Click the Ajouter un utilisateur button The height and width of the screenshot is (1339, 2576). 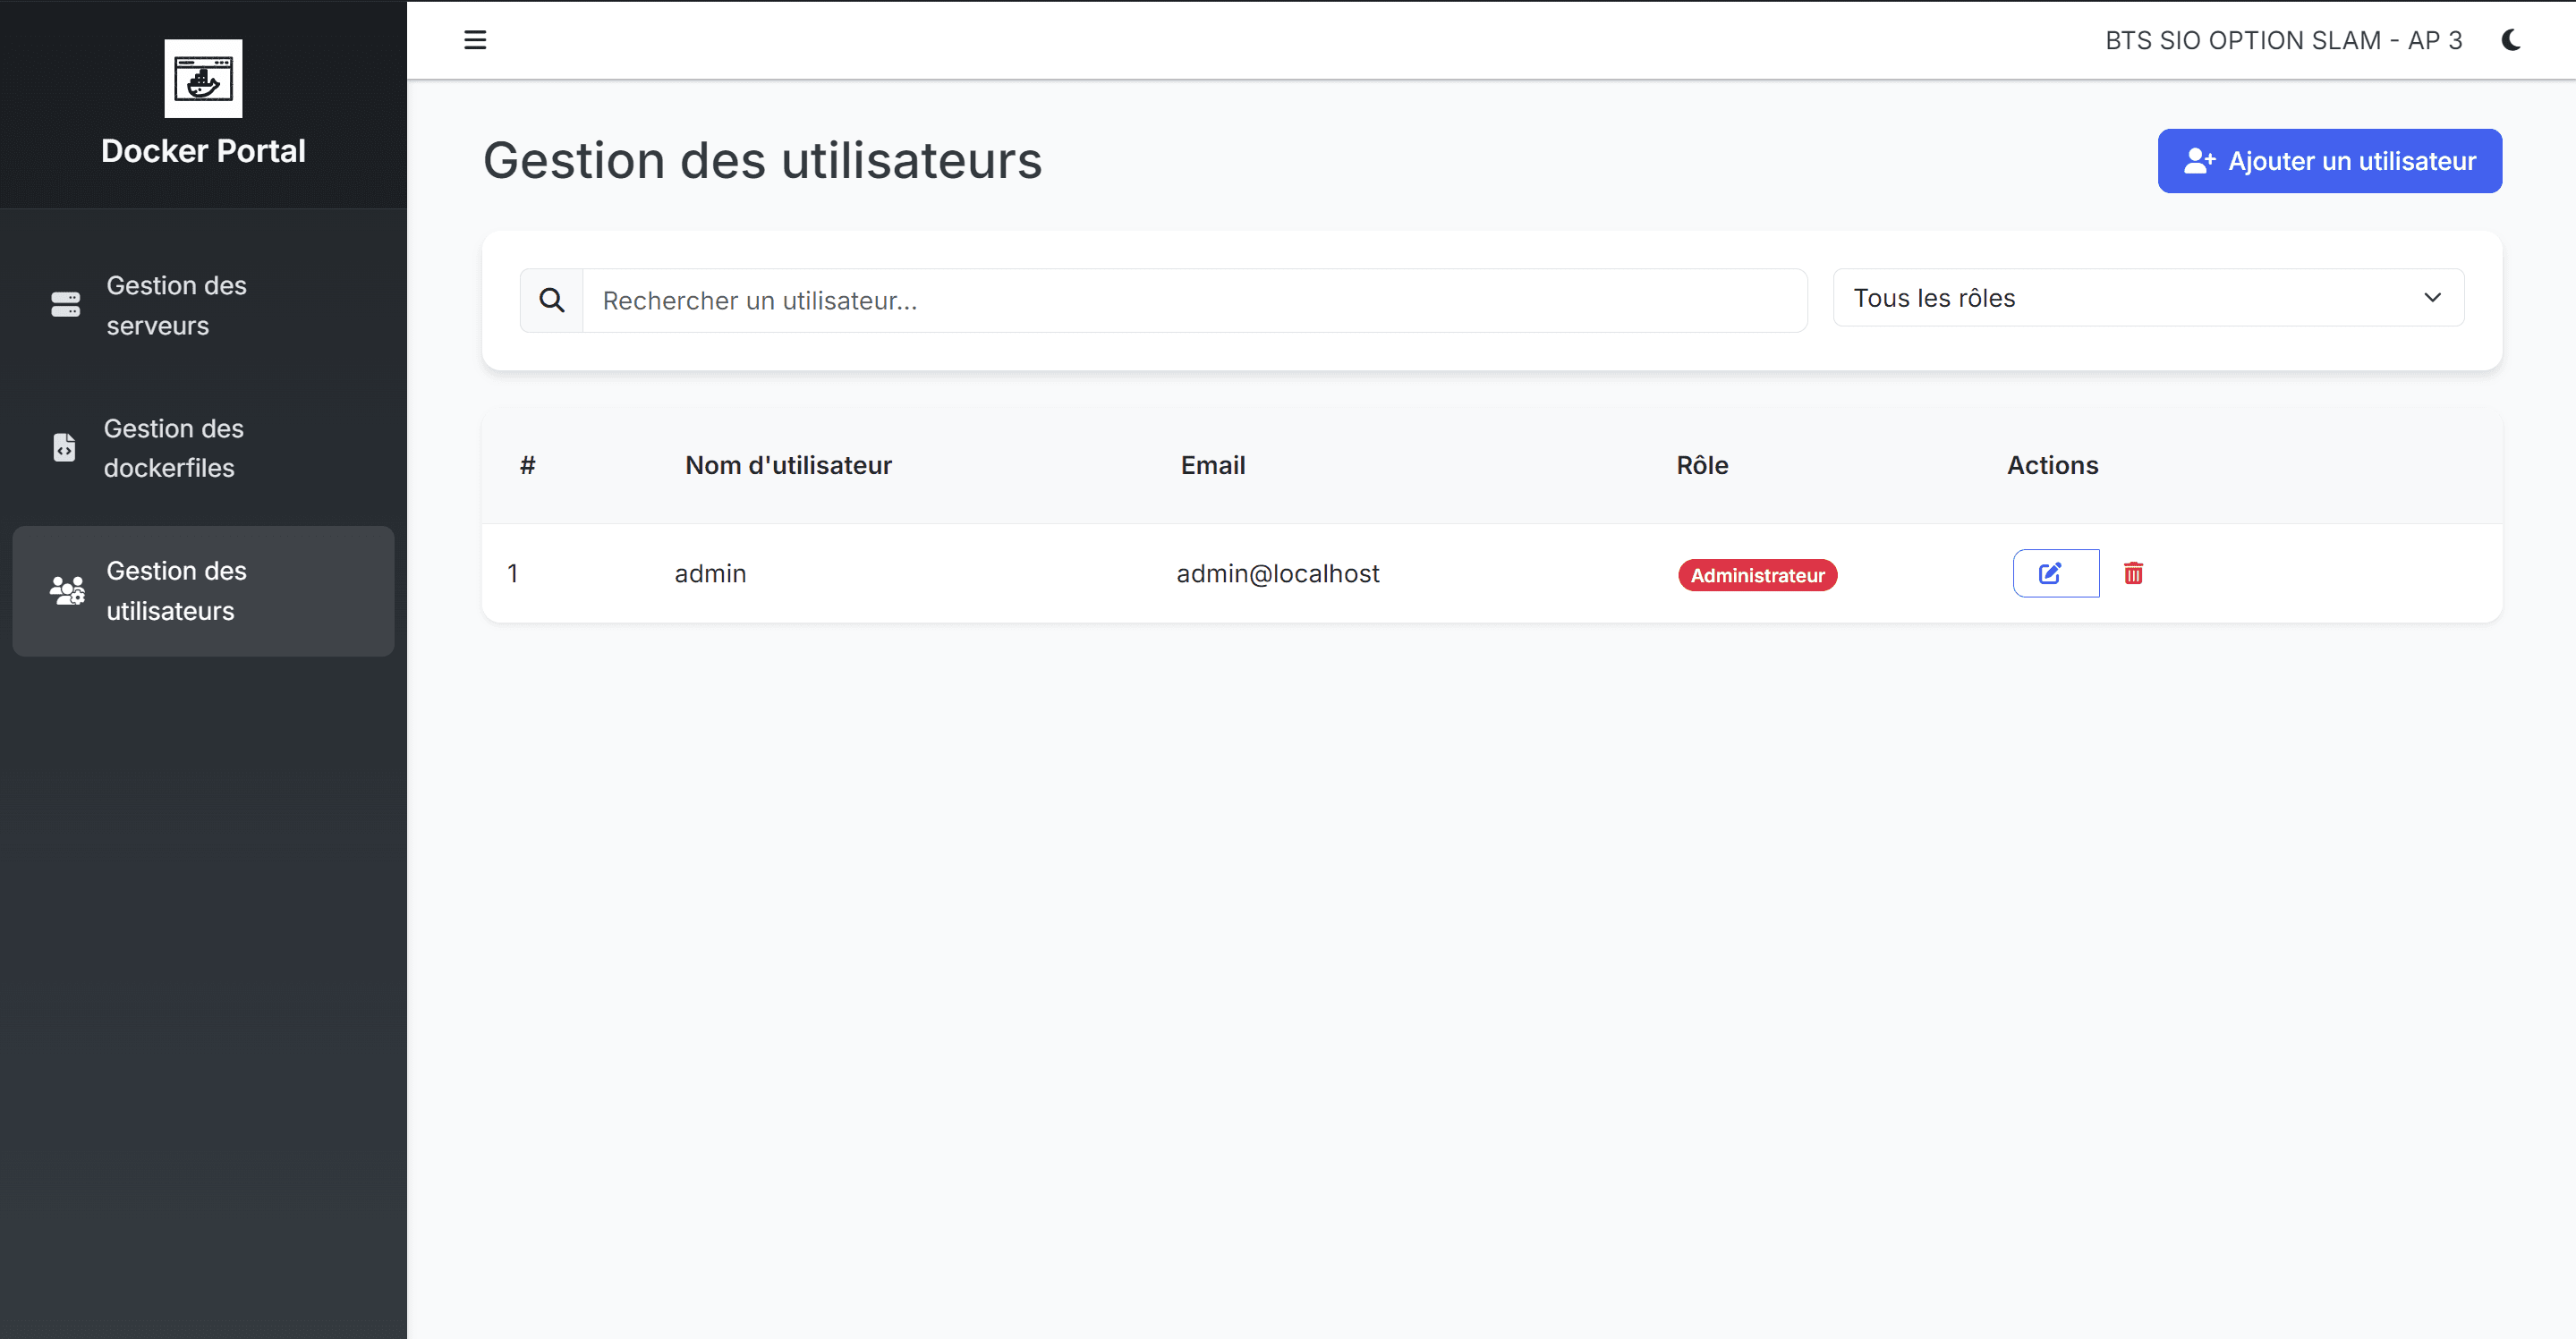tap(2328, 161)
